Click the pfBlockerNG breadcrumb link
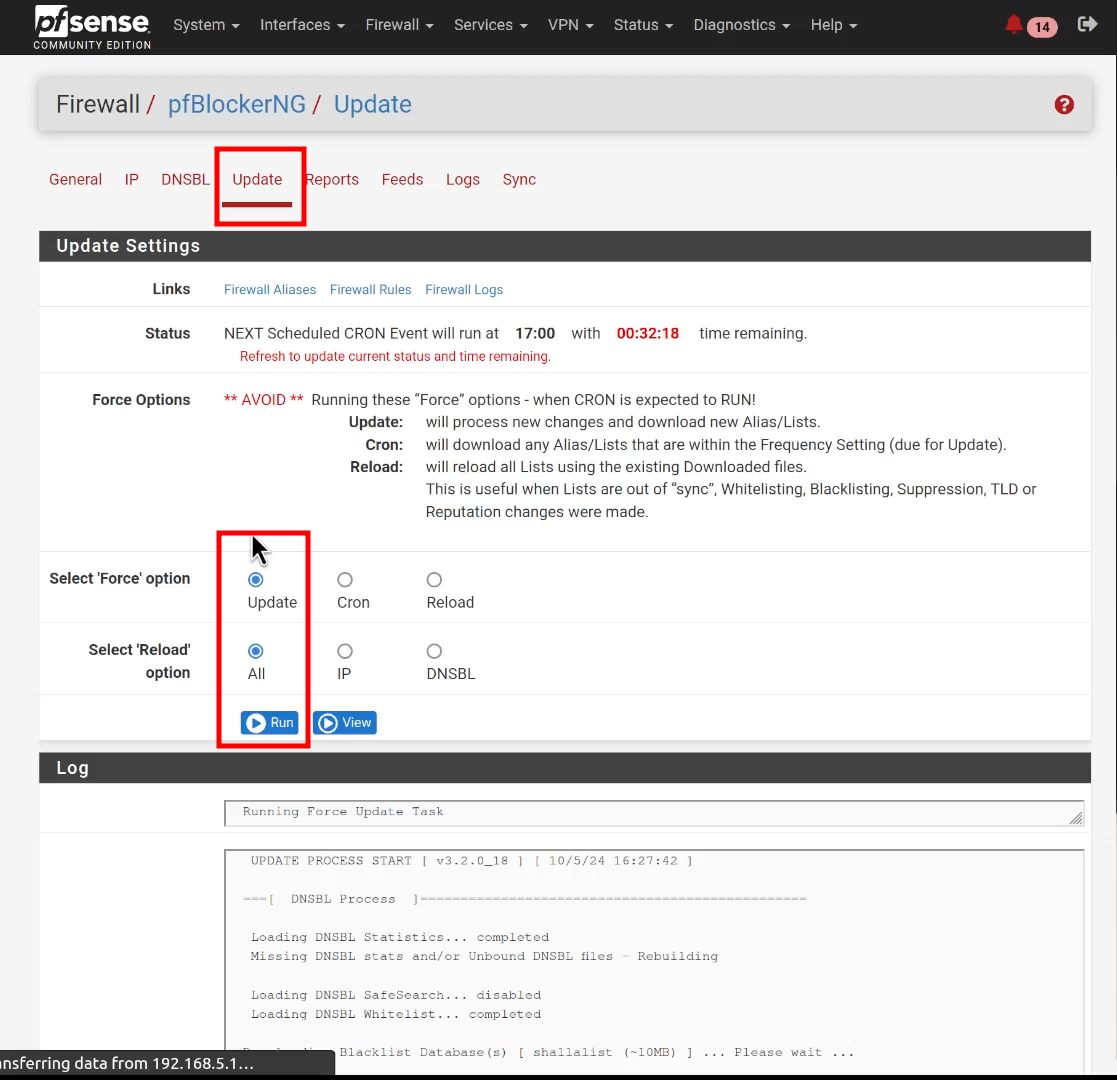The image size is (1117, 1080). (237, 105)
